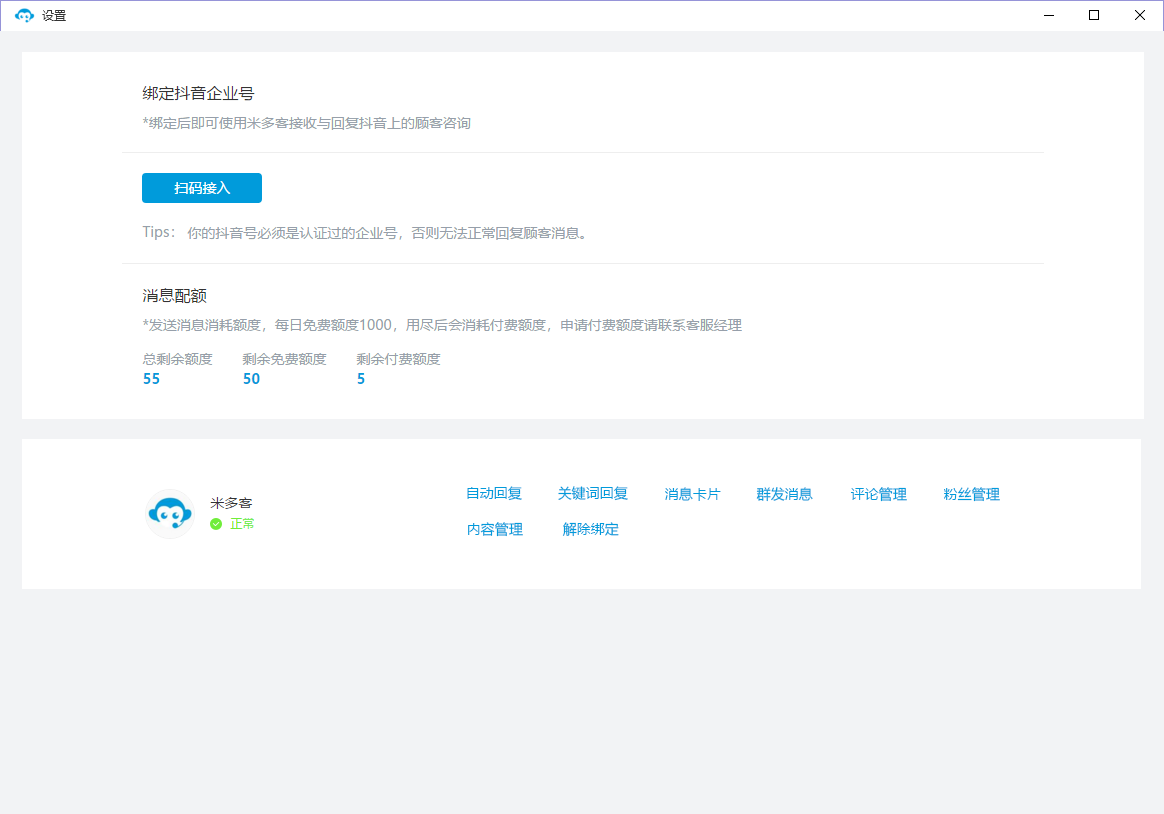Click the 扫码接入 button
This screenshot has height=814, width=1164.
coord(202,188)
